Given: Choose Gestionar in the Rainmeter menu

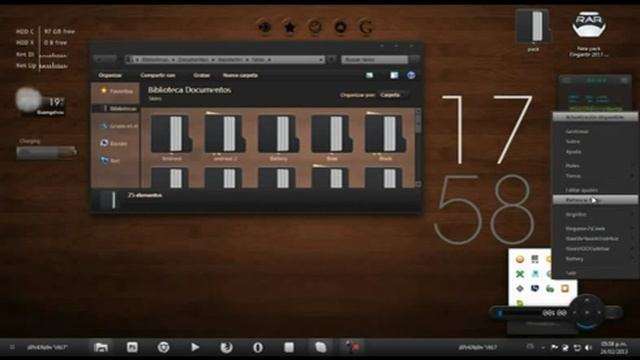Looking at the screenshot, I should click(x=595, y=131).
